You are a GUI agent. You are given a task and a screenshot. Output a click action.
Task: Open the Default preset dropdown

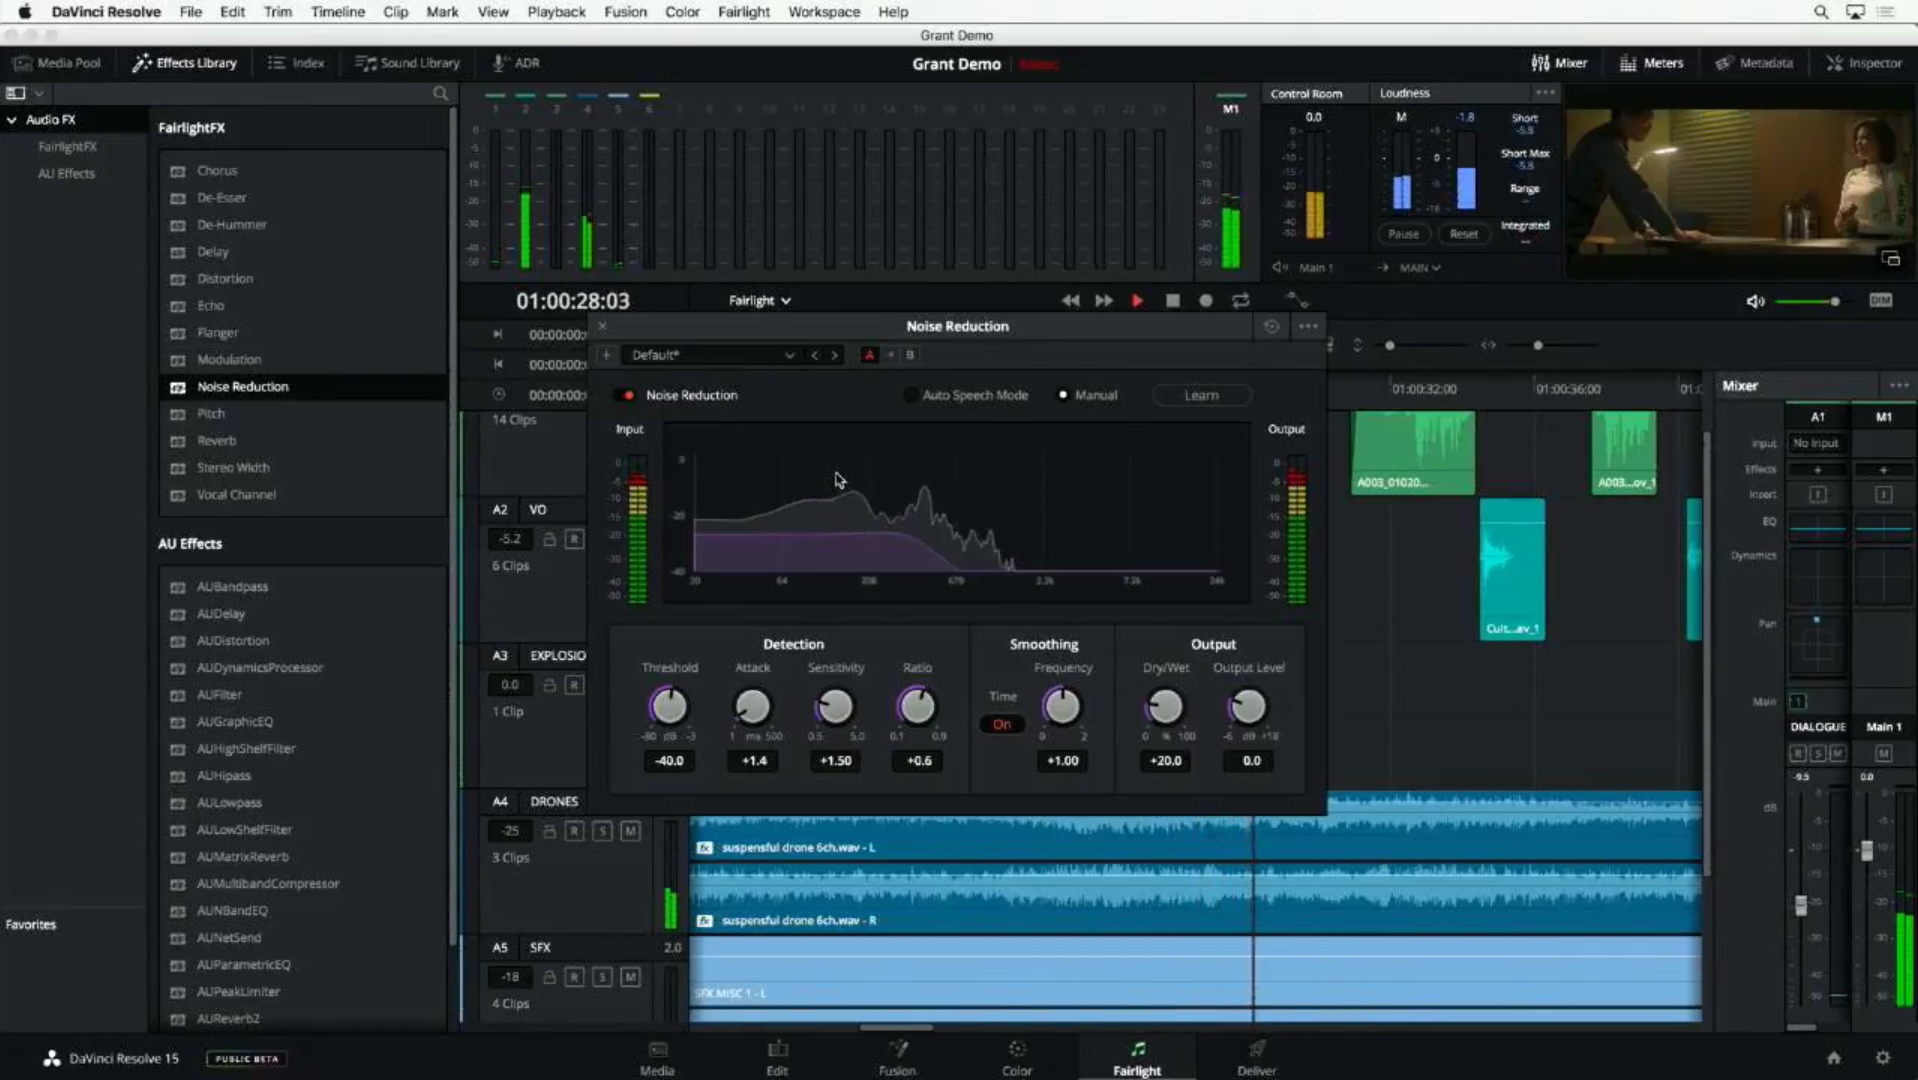712,355
